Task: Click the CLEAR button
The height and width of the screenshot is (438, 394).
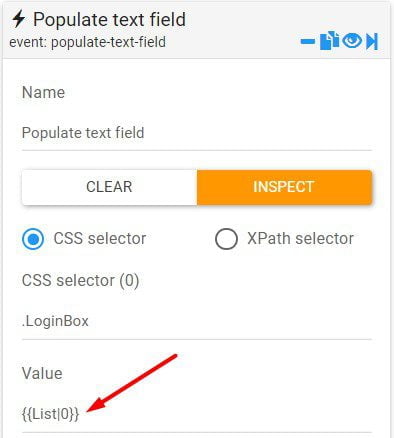Action: pyautogui.click(x=109, y=187)
